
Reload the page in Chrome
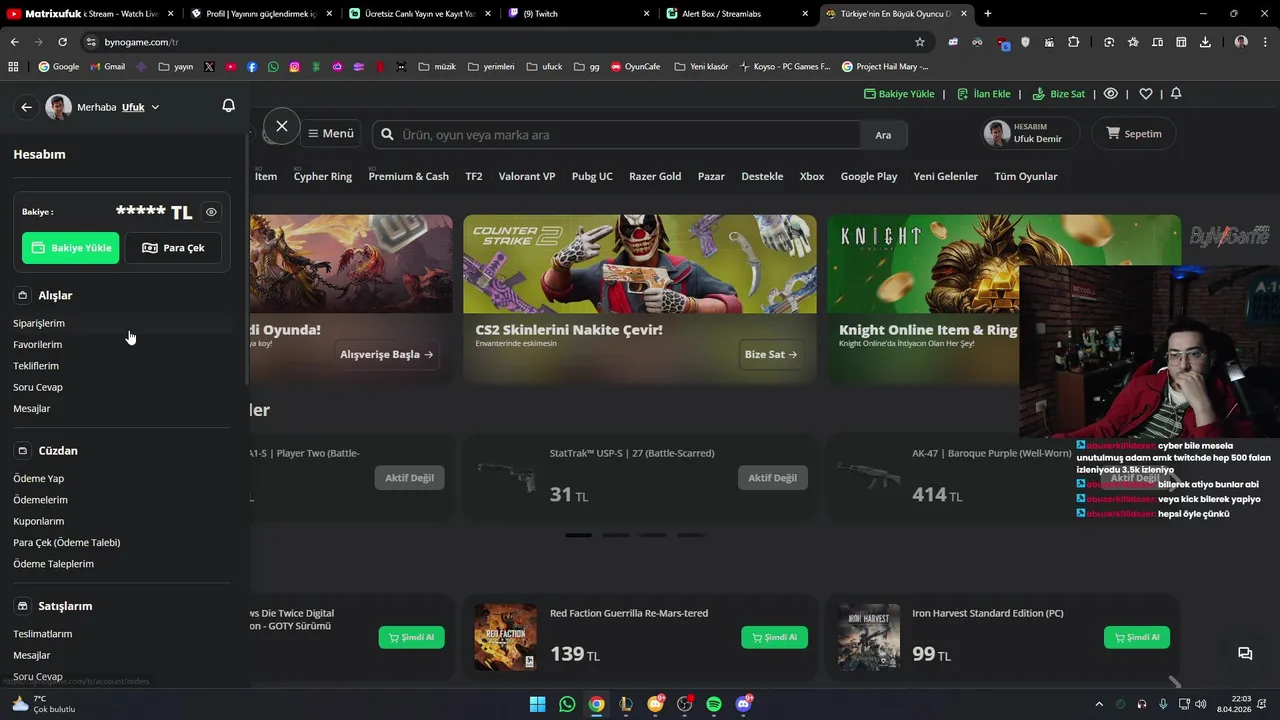(x=62, y=42)
